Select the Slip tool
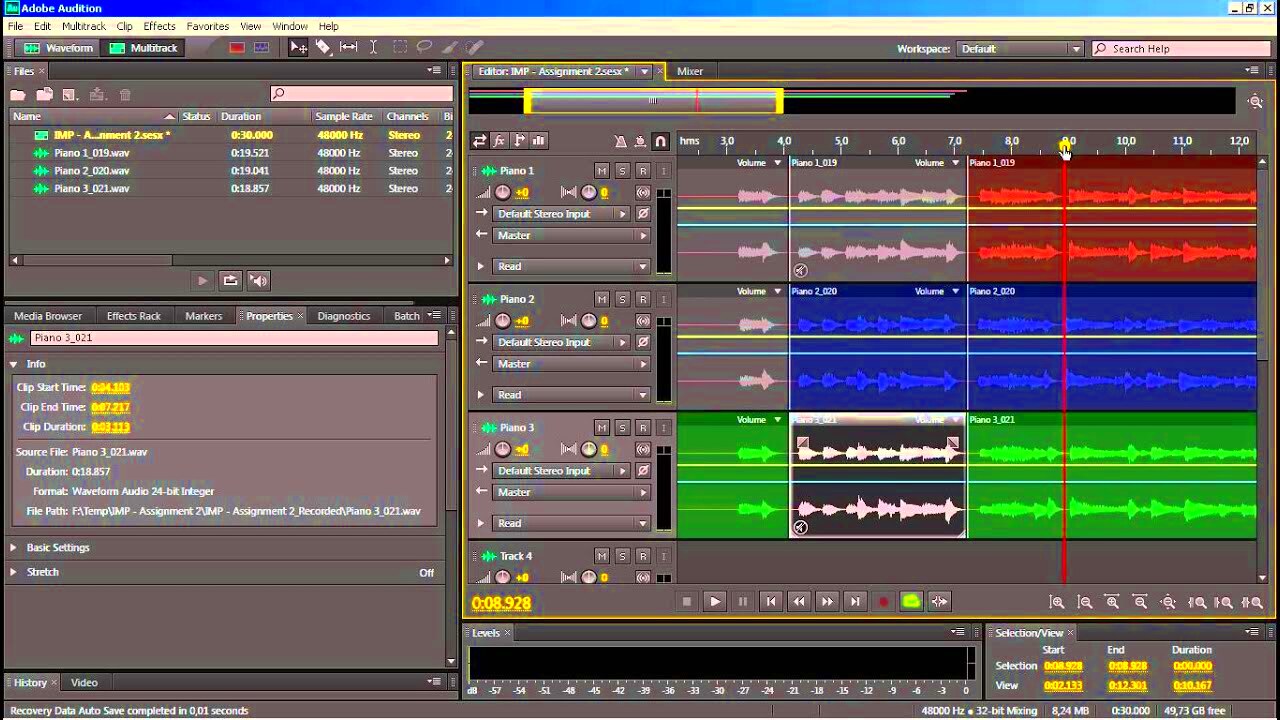Viewport: 1280px width, 720px height. (x=347, y=47)
